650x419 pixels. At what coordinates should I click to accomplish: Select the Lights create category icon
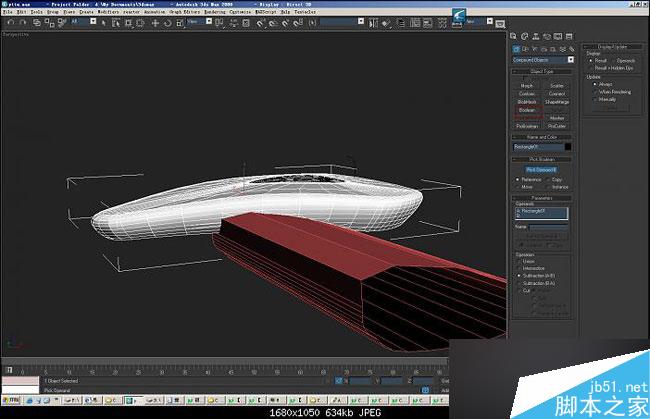(x=535, y=49)
